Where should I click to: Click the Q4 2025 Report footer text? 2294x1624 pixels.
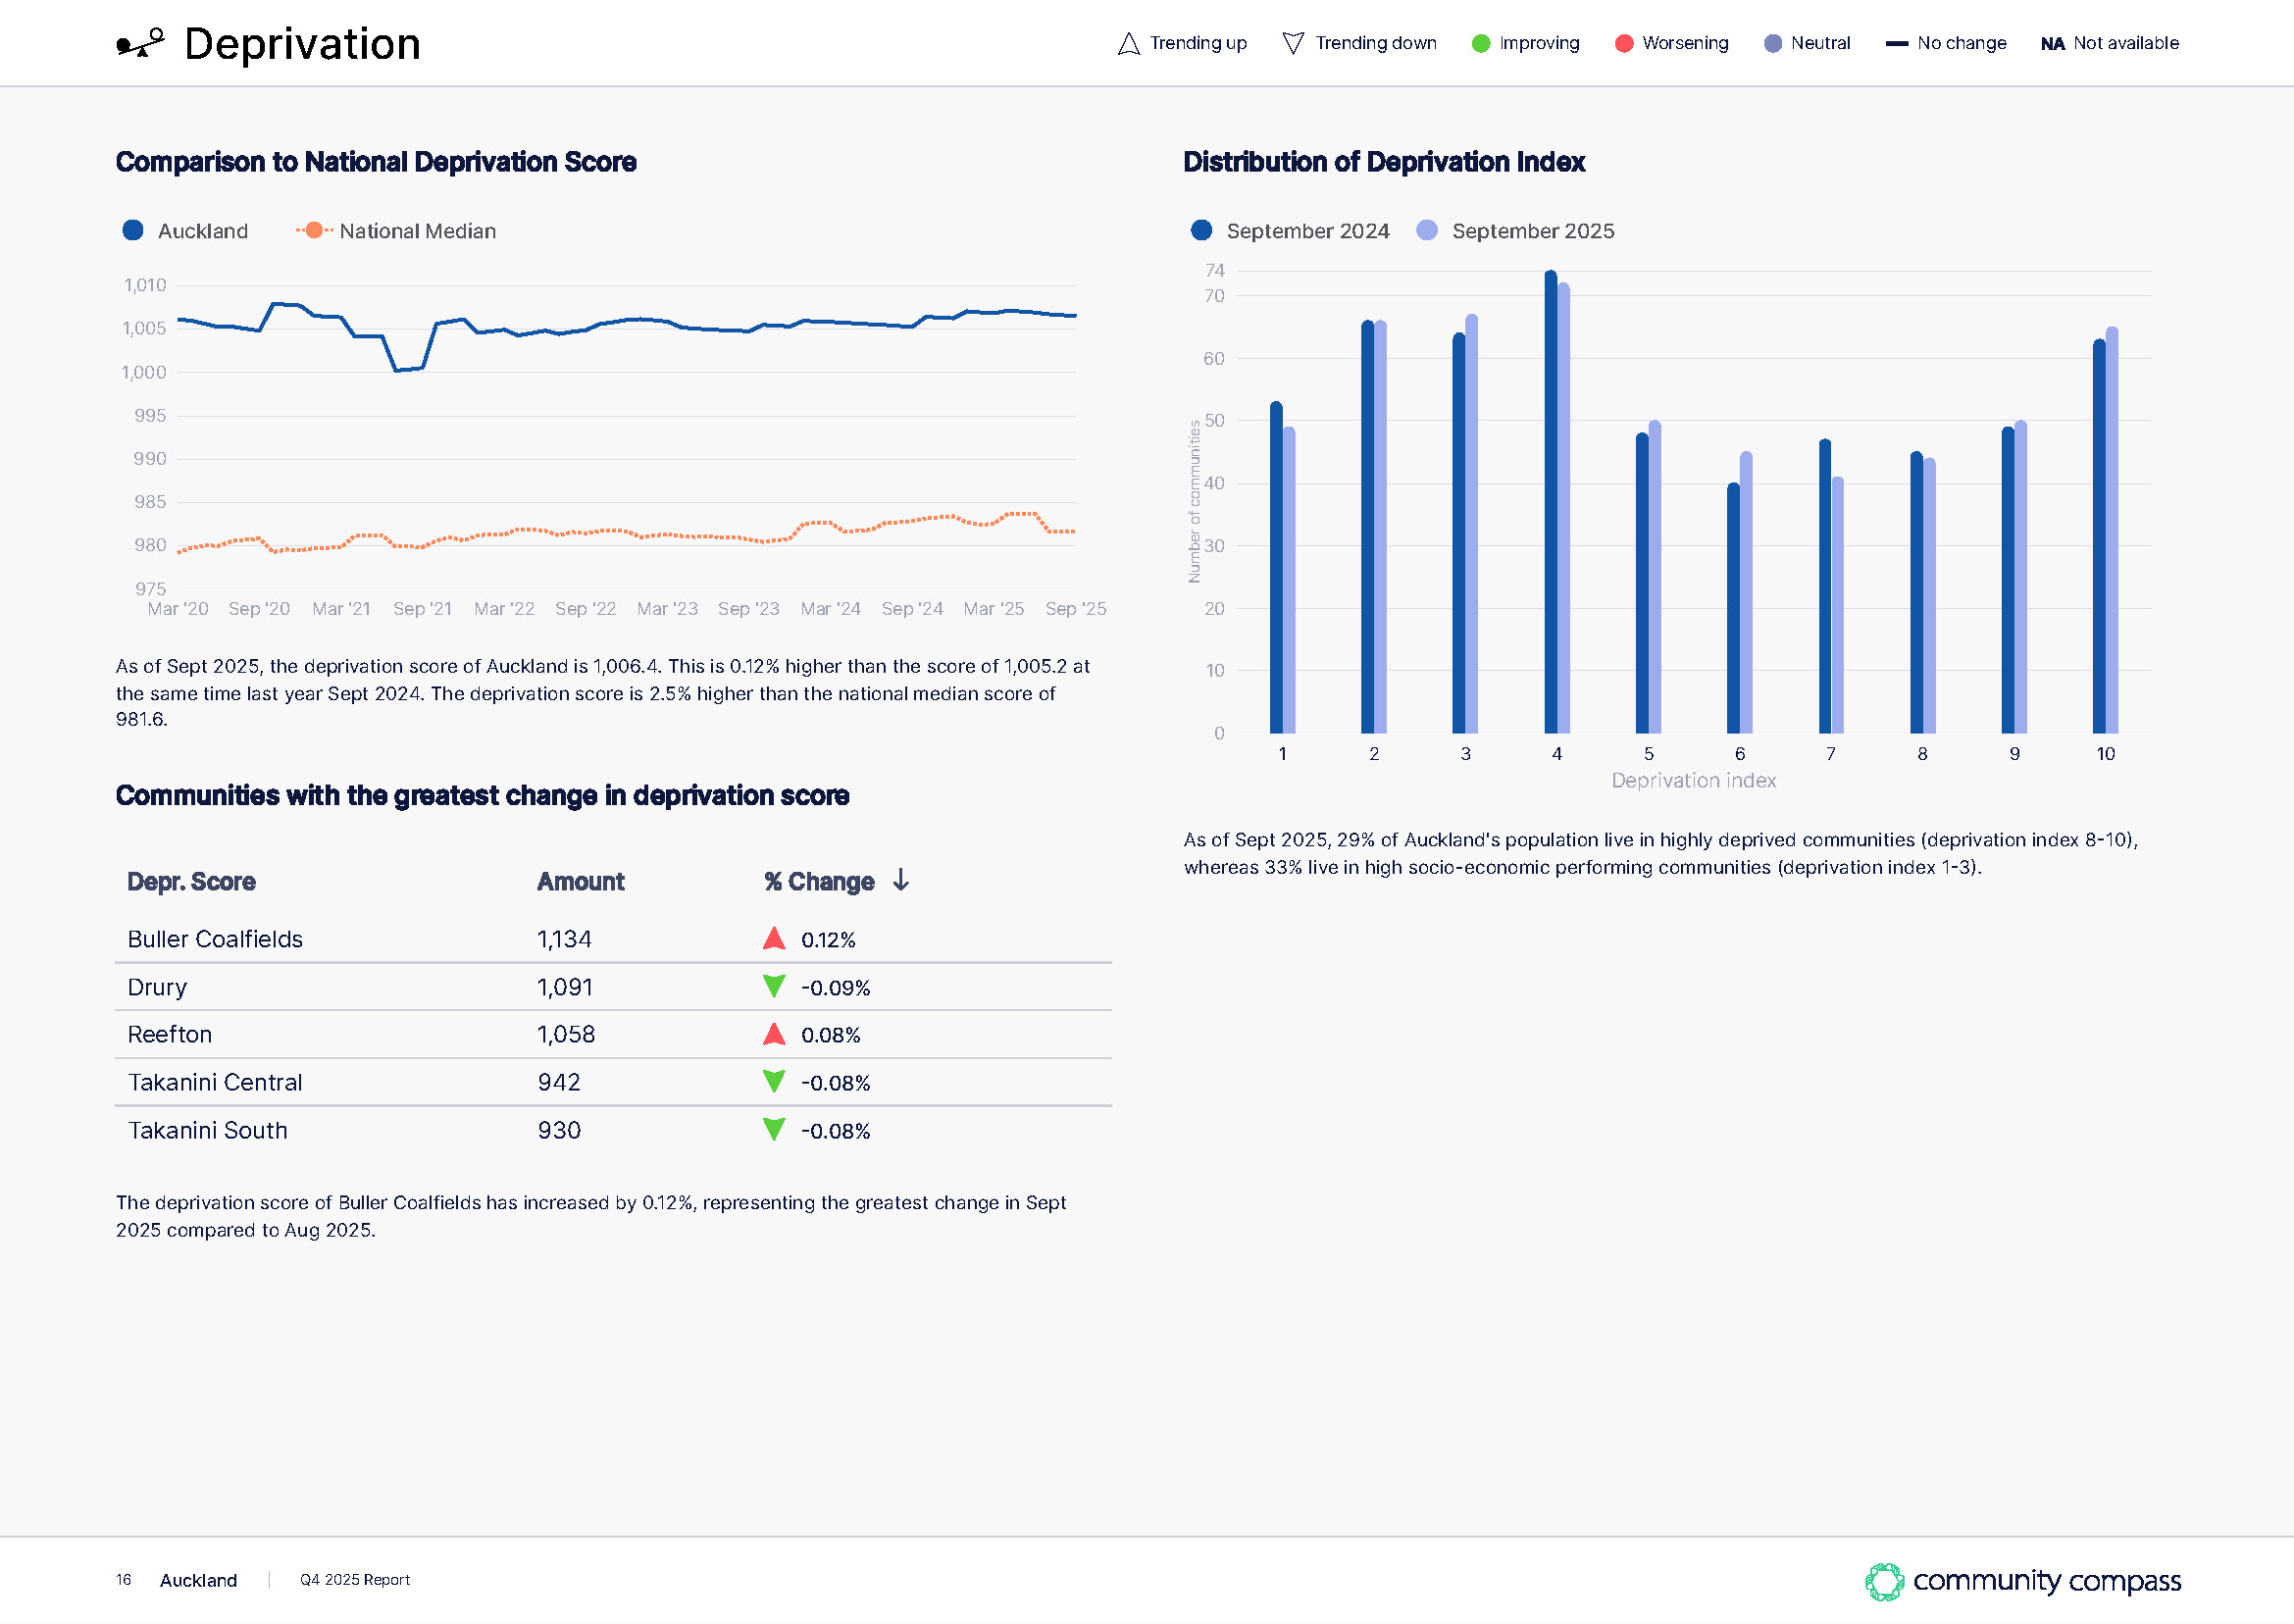tap(355, 1580)
